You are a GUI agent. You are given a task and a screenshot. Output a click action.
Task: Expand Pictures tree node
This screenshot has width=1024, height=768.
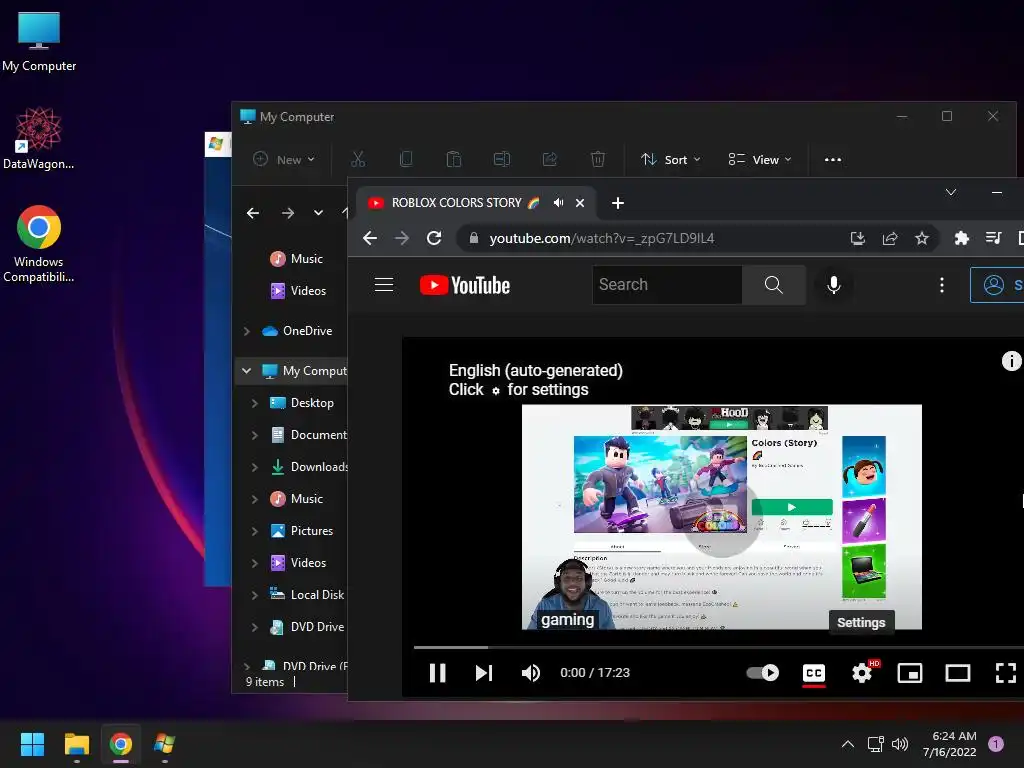pos(255,531)
